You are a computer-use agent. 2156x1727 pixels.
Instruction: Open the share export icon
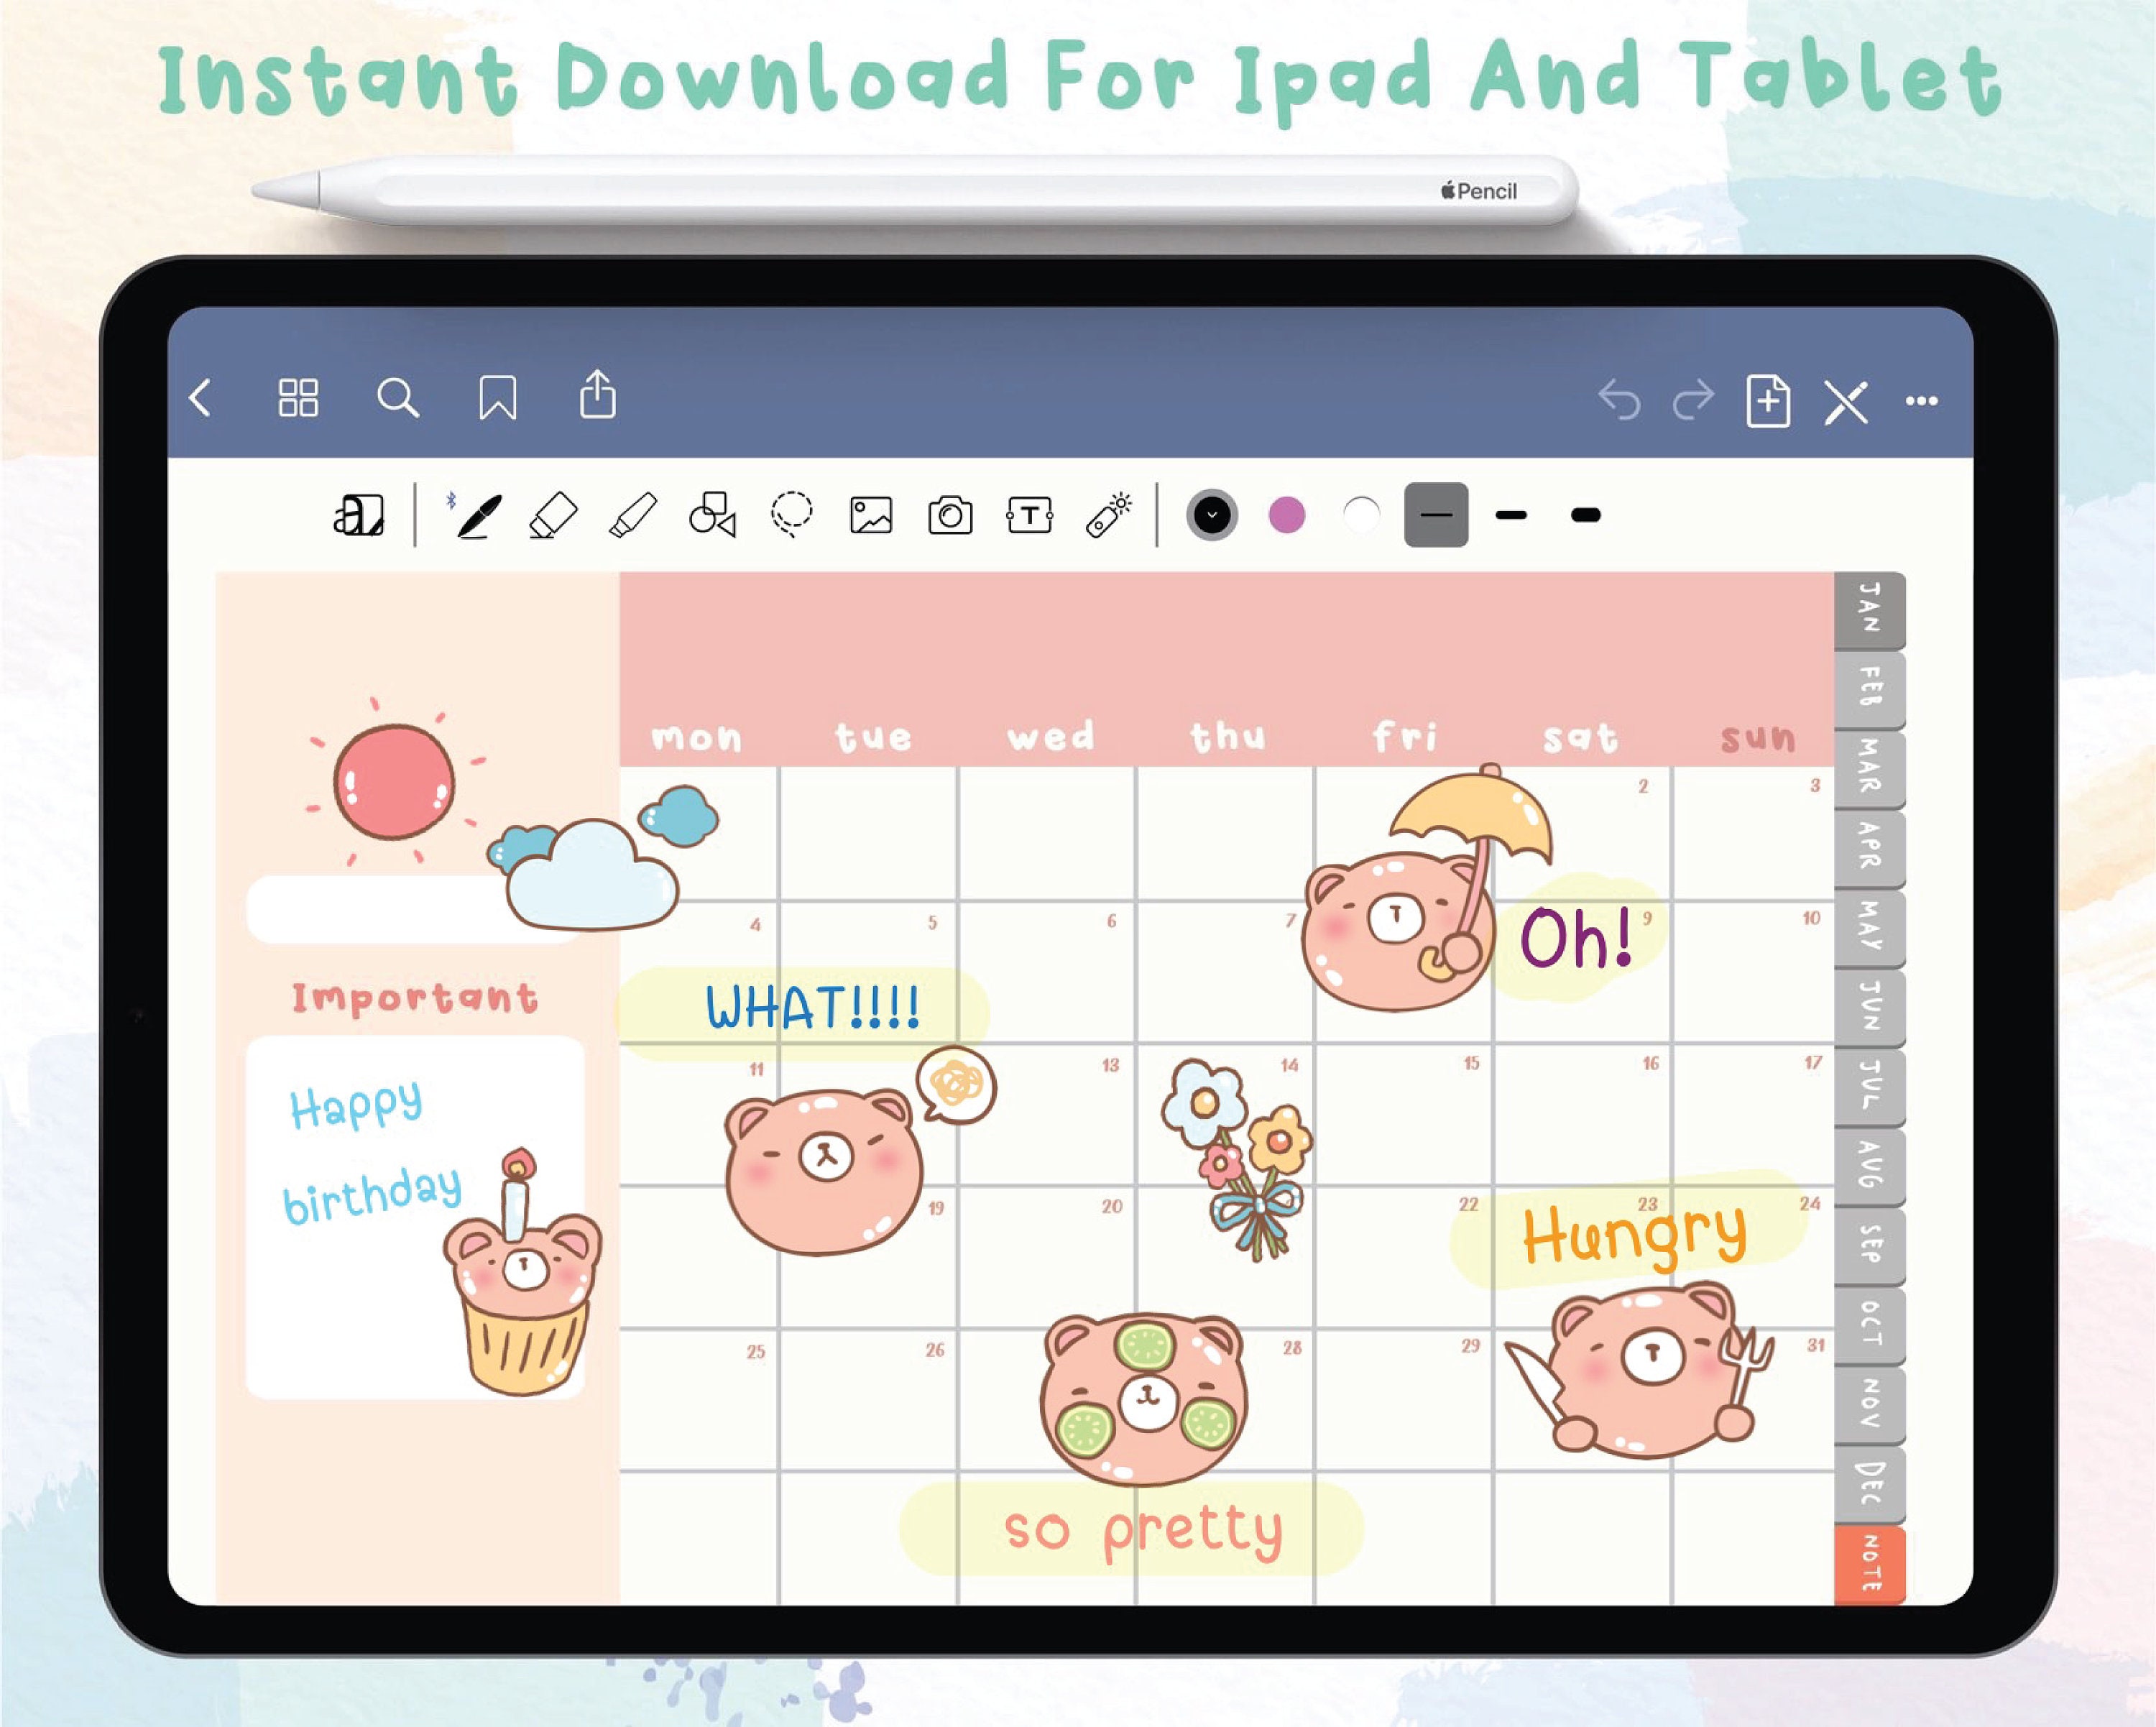coord(598,394)
